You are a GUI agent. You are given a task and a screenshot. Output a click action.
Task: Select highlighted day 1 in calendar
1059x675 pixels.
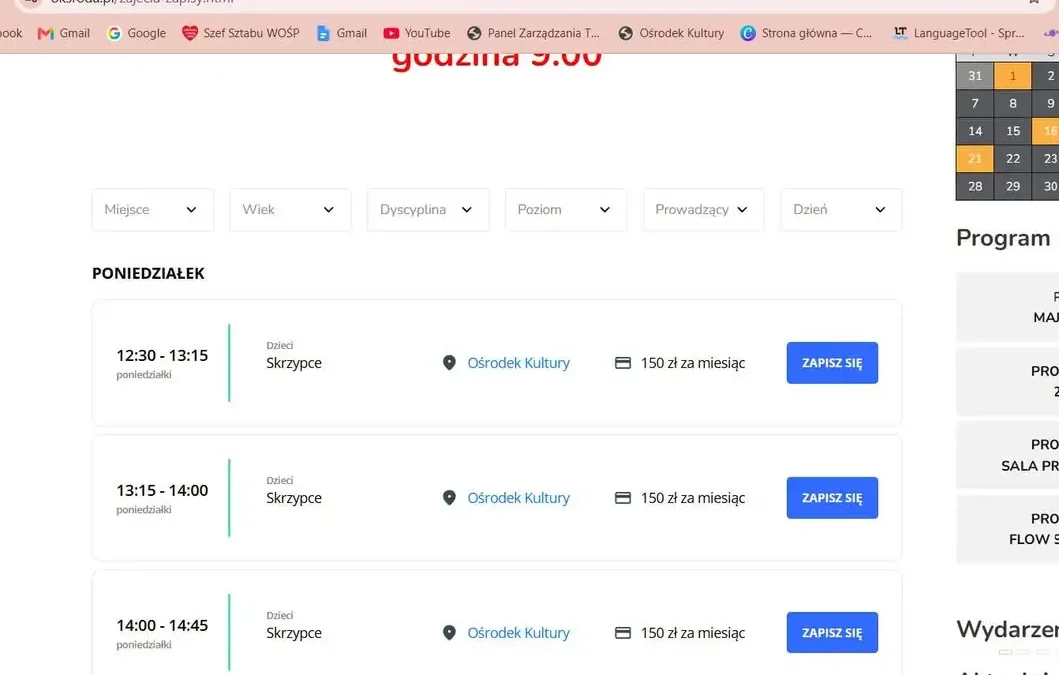click(1012, 76)
